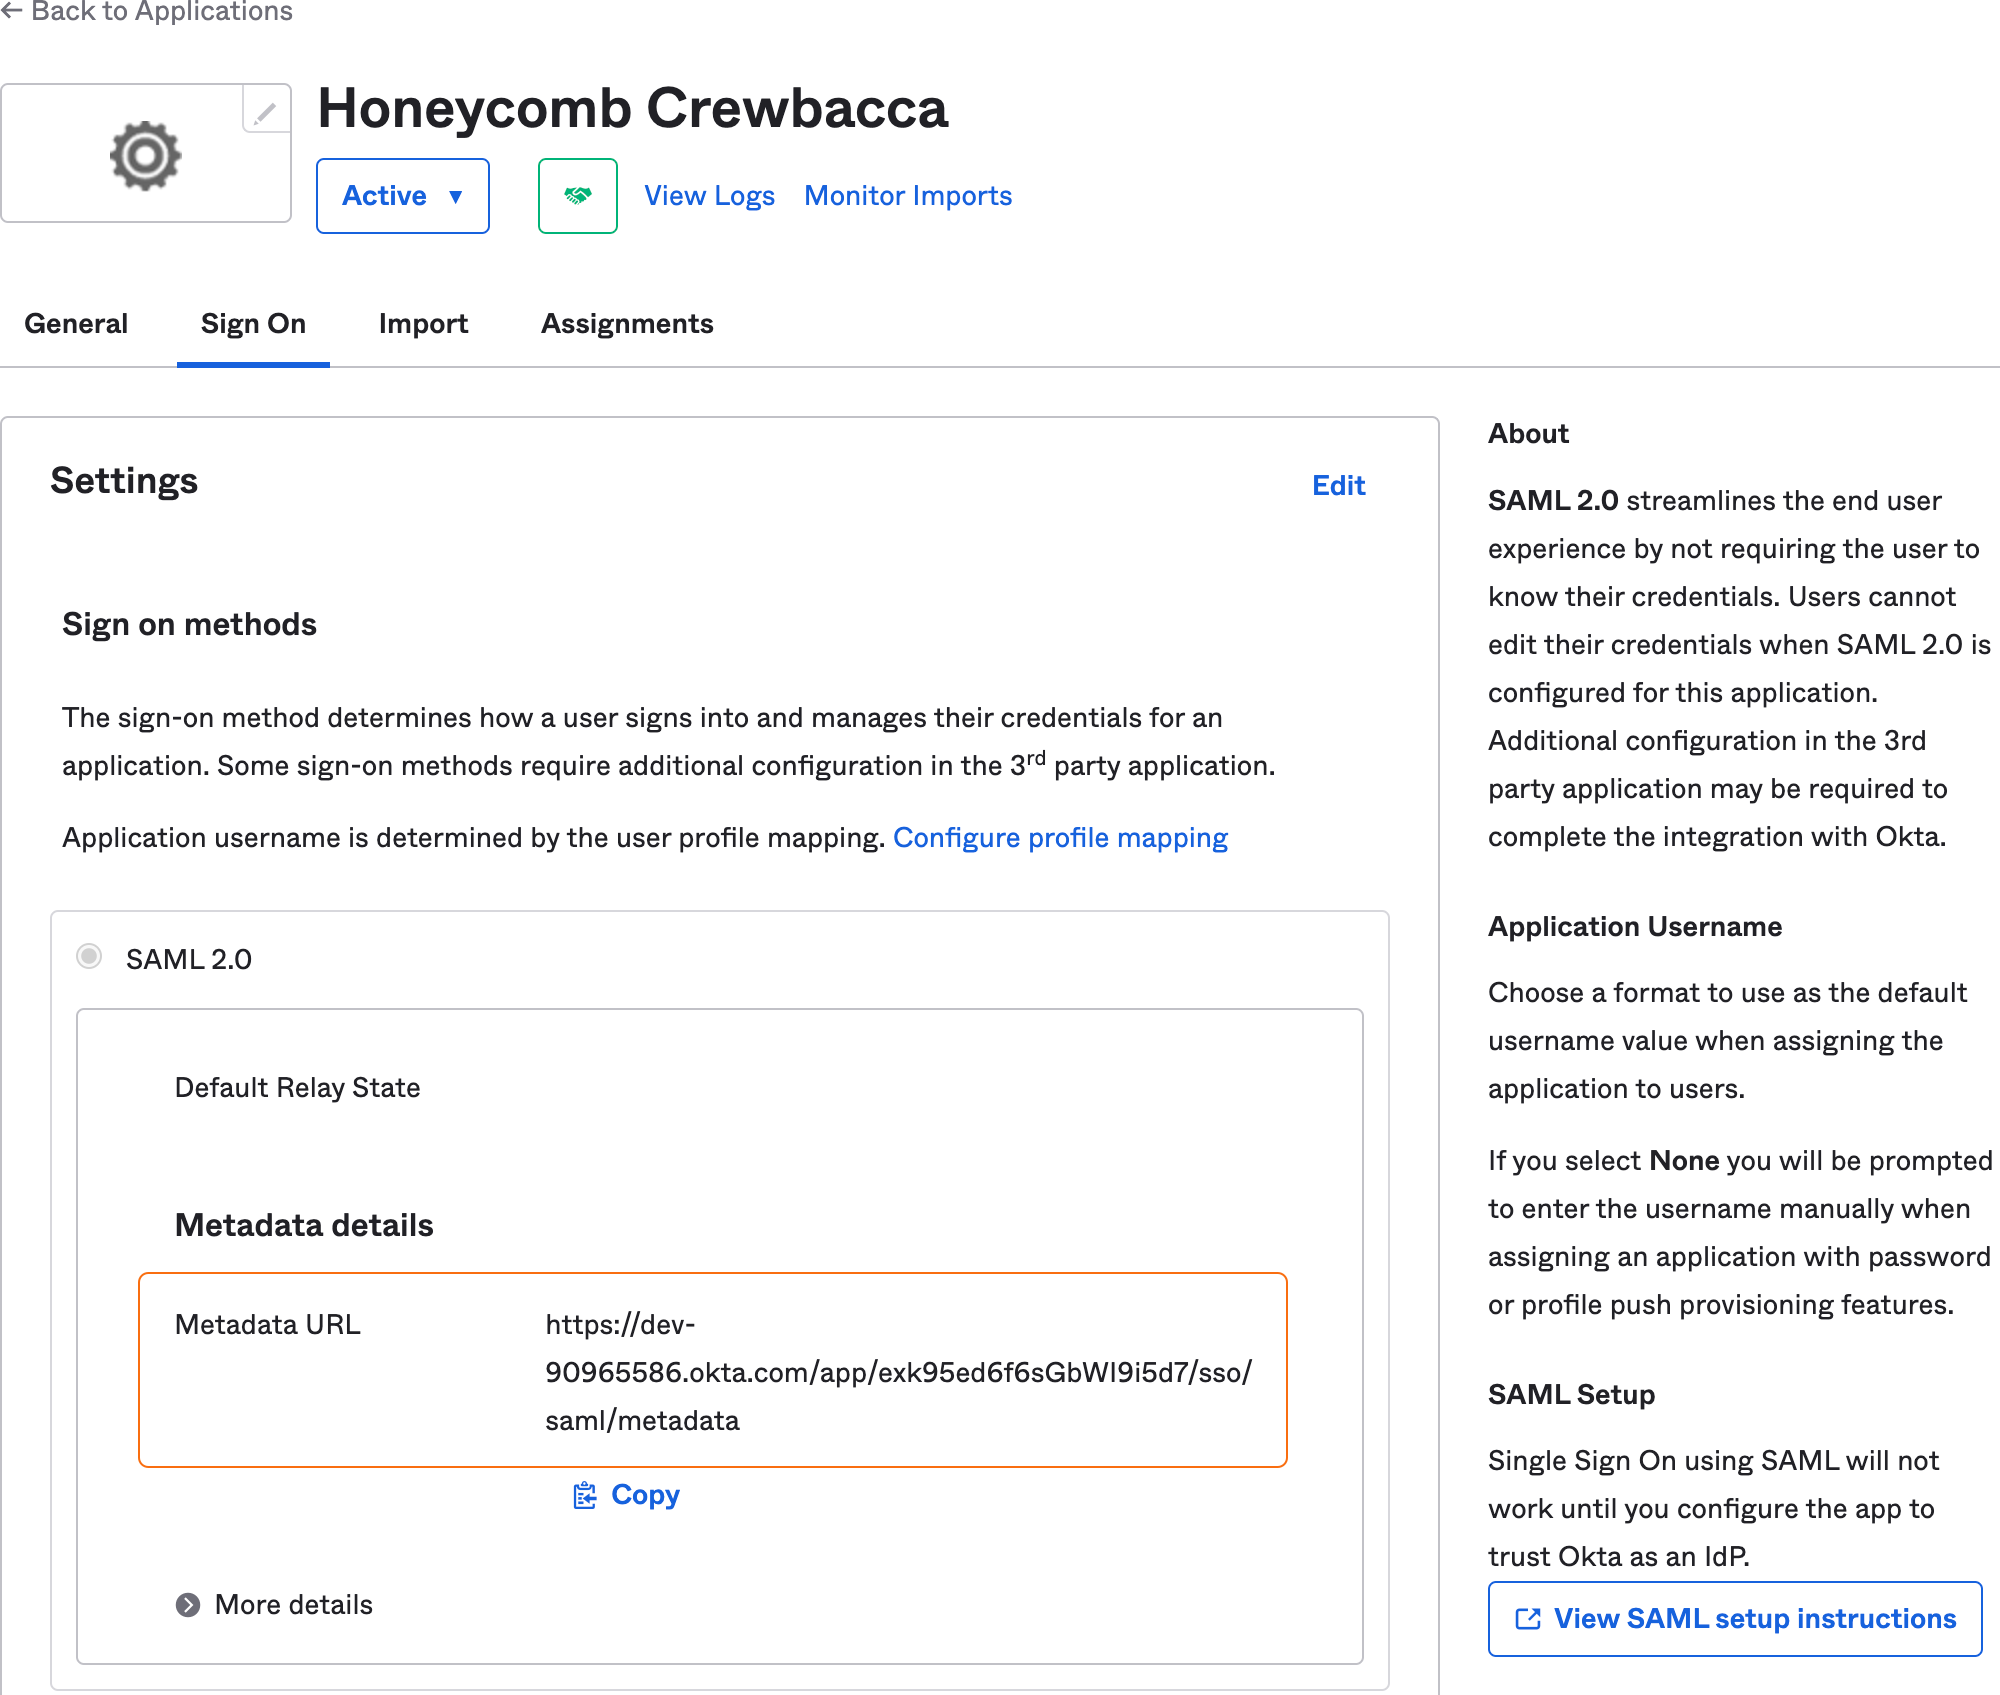Open the Active status dropdown
This screenshot has width=2000, height=1695.
coord(403,196)
